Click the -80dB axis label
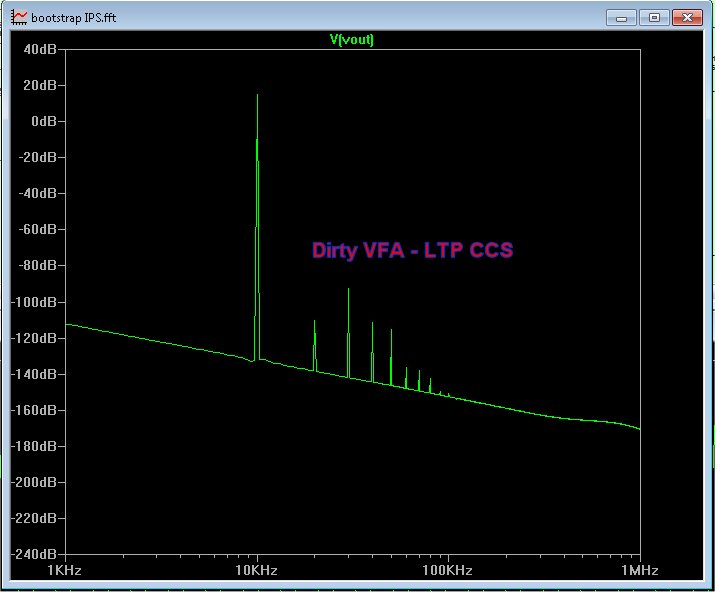 tap(37, 265)
